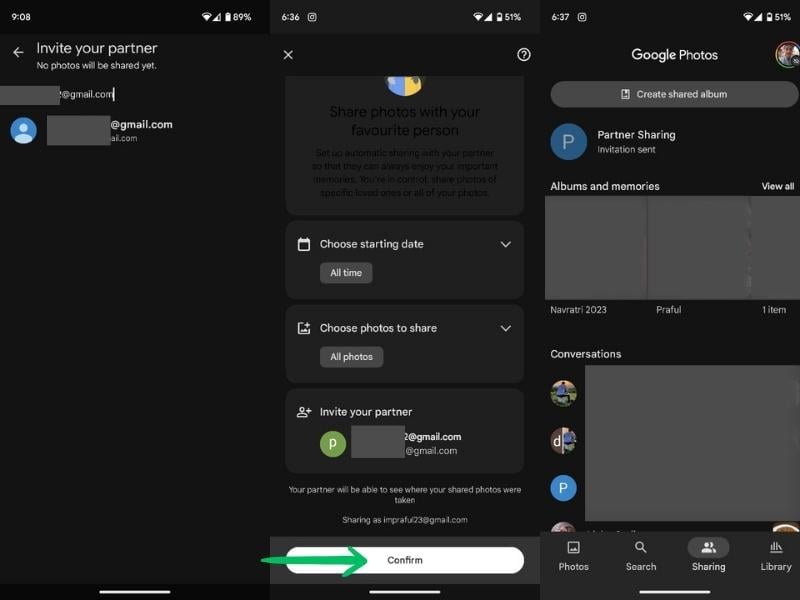Select the All photos chip
The height and width of the screenshot is (600, 800).
(x=352, y=357)
